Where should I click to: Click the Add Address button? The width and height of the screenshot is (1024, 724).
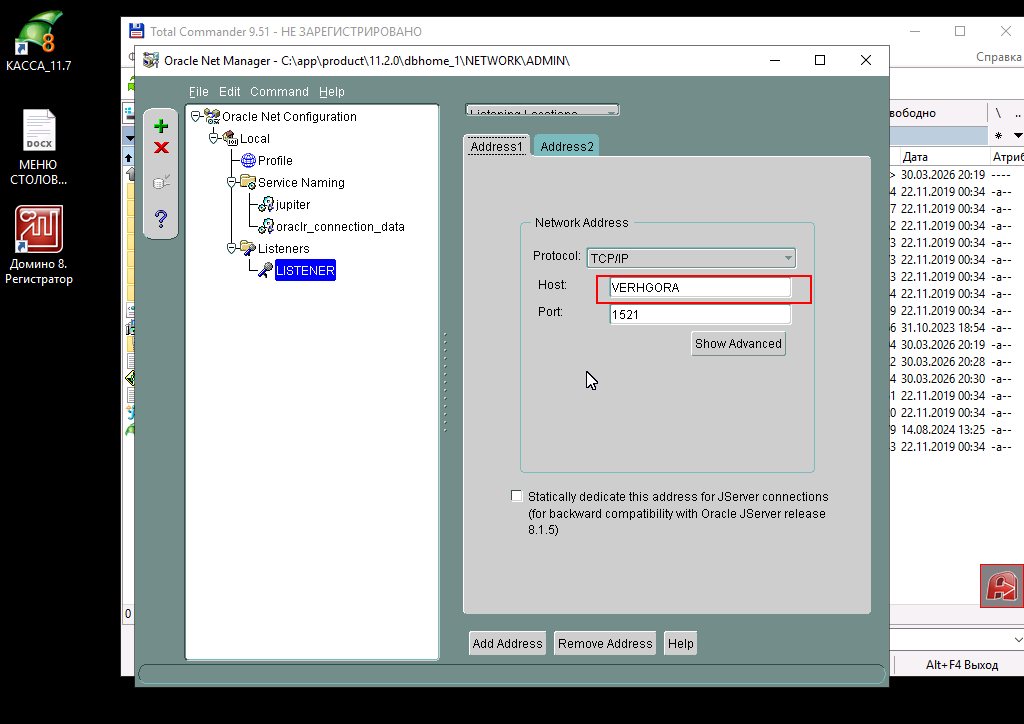(x=507, y=644)
